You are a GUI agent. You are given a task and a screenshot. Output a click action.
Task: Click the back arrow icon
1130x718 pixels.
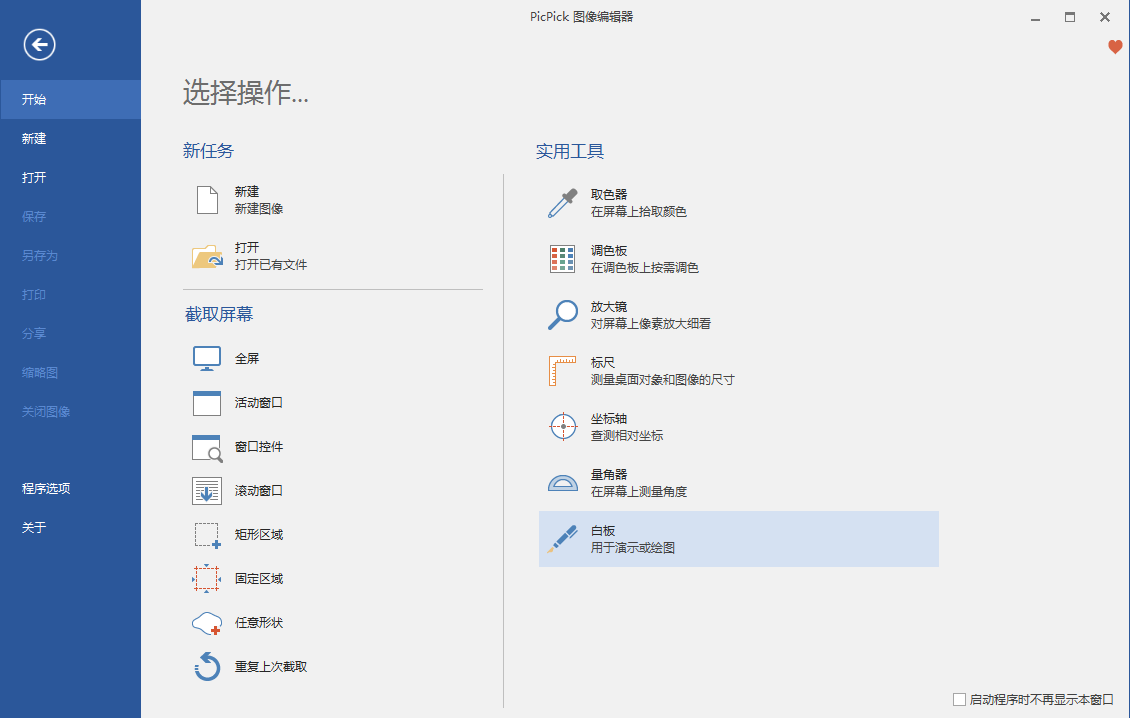pos(40,44)
